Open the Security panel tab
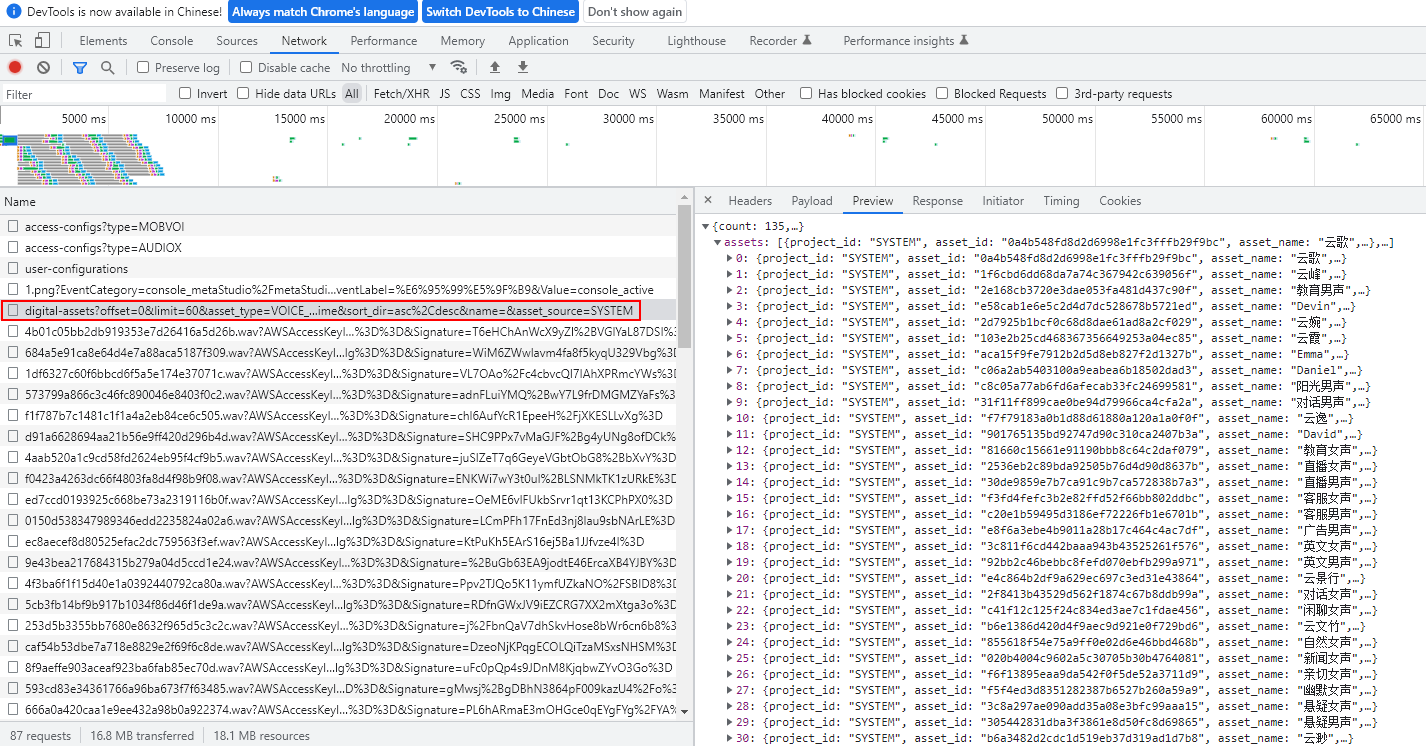The image size is (1426, 746). coord(613,41)
